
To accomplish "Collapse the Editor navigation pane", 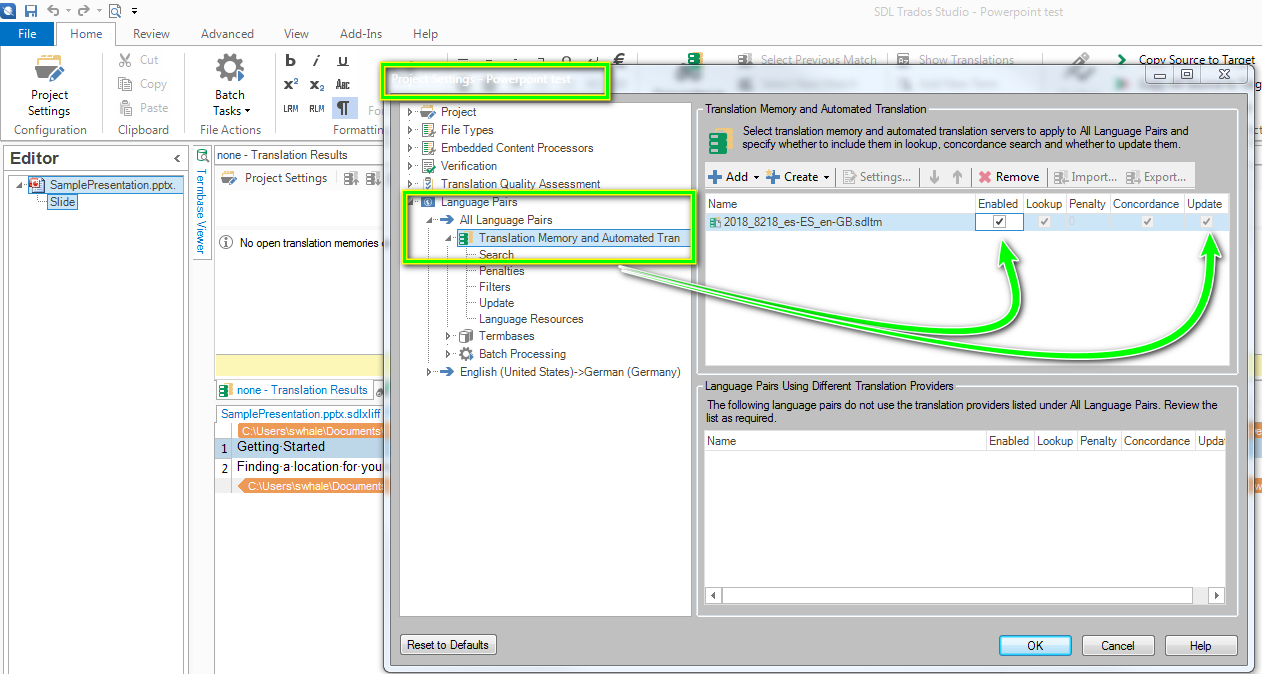I will pyautogui.click(x=177, y=158).
